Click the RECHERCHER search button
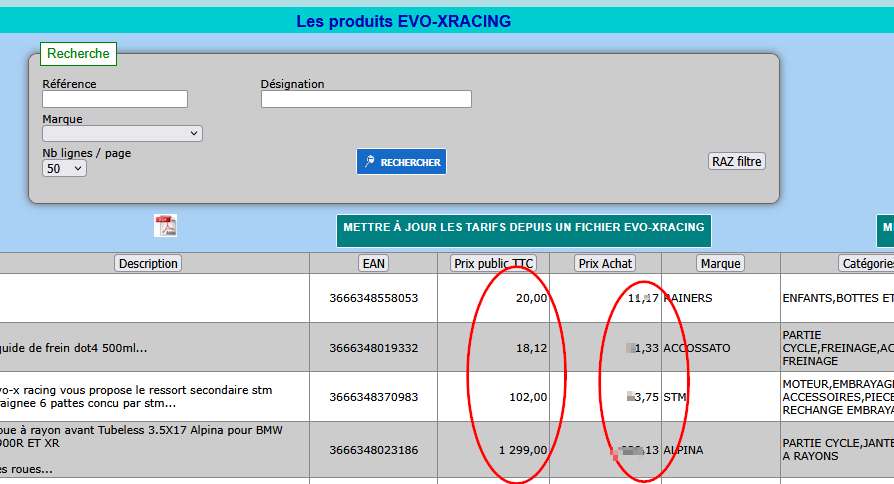Image resolution: width=894 pixels, height=484 pixels. pyautogui.click(x=401, y=162)
